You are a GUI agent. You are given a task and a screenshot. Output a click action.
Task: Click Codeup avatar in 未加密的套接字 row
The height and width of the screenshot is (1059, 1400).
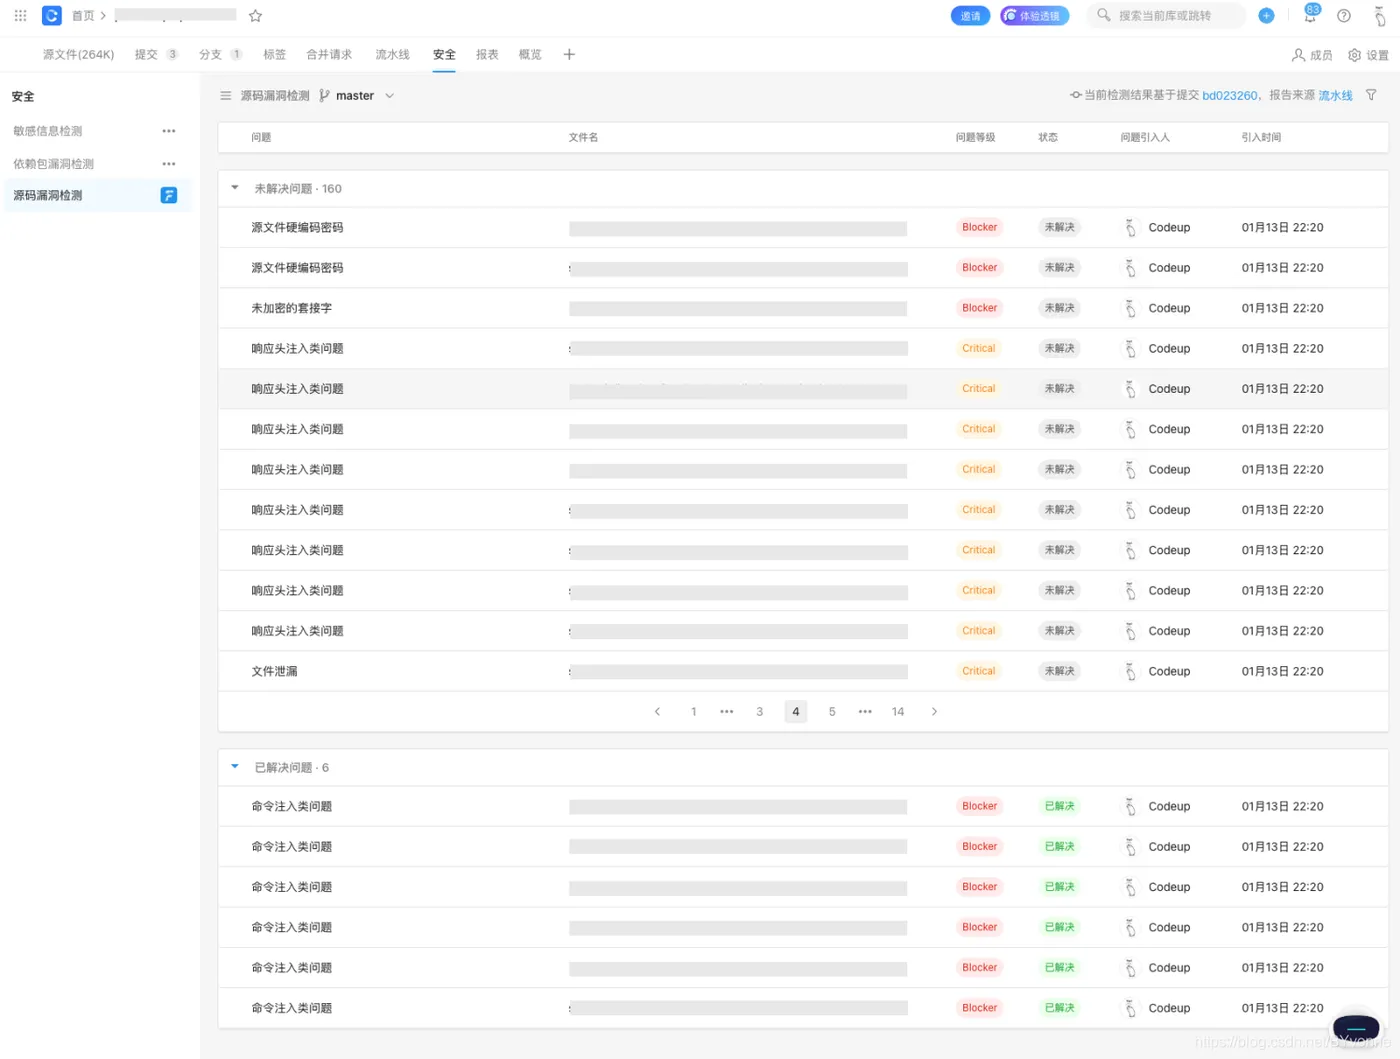(1130, 308)
